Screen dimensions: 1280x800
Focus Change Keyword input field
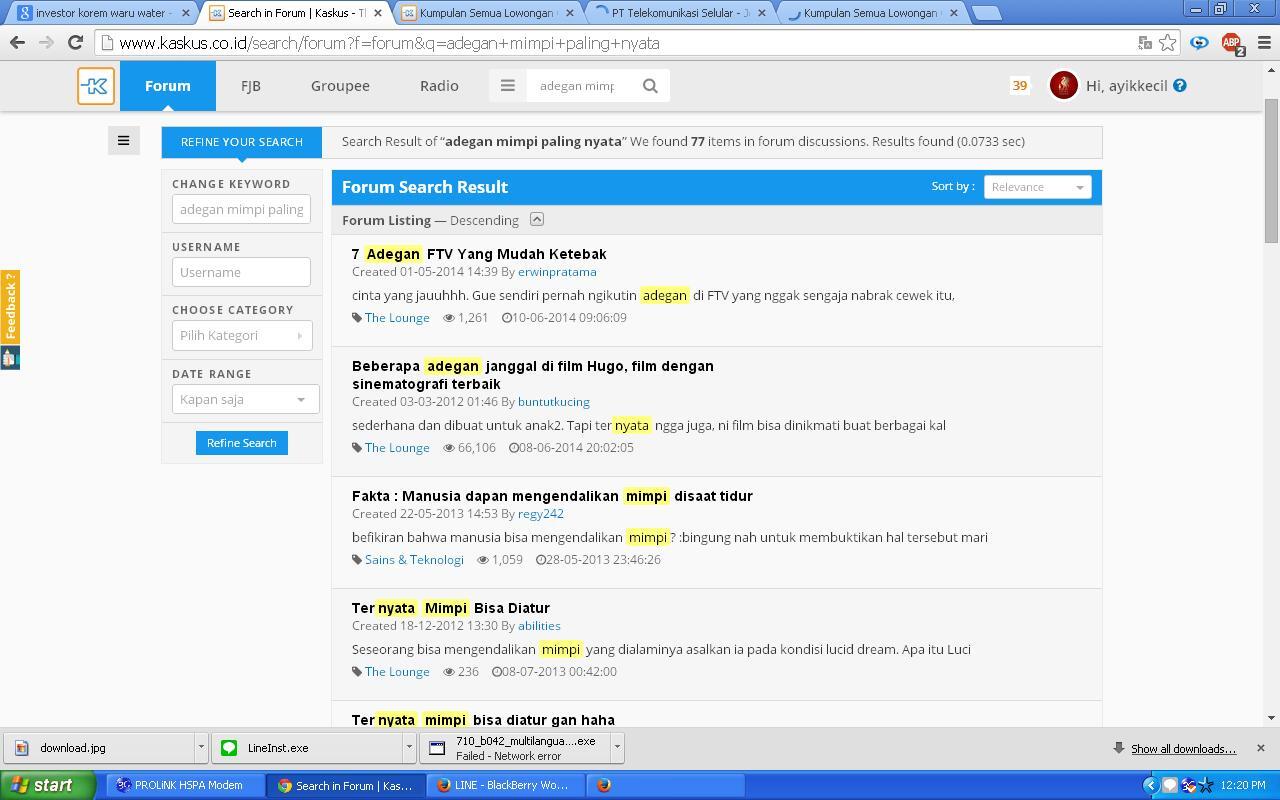[241, 209]
